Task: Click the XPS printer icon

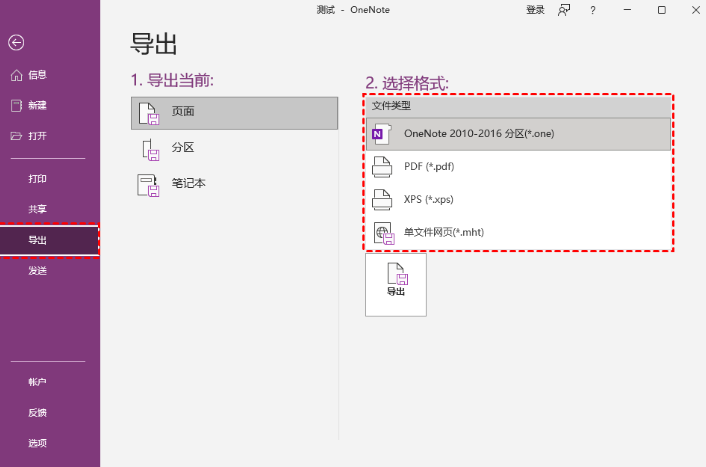Action: click(382, 200)
